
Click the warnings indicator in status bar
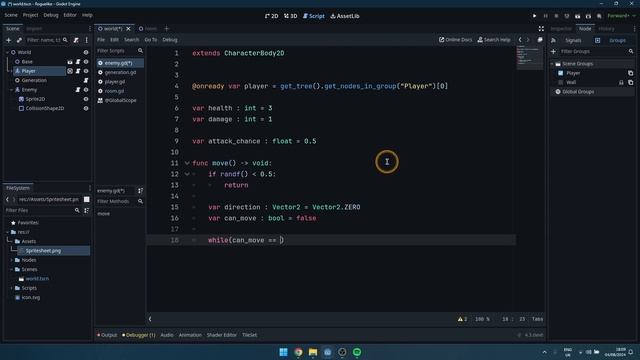pos(462,319)
